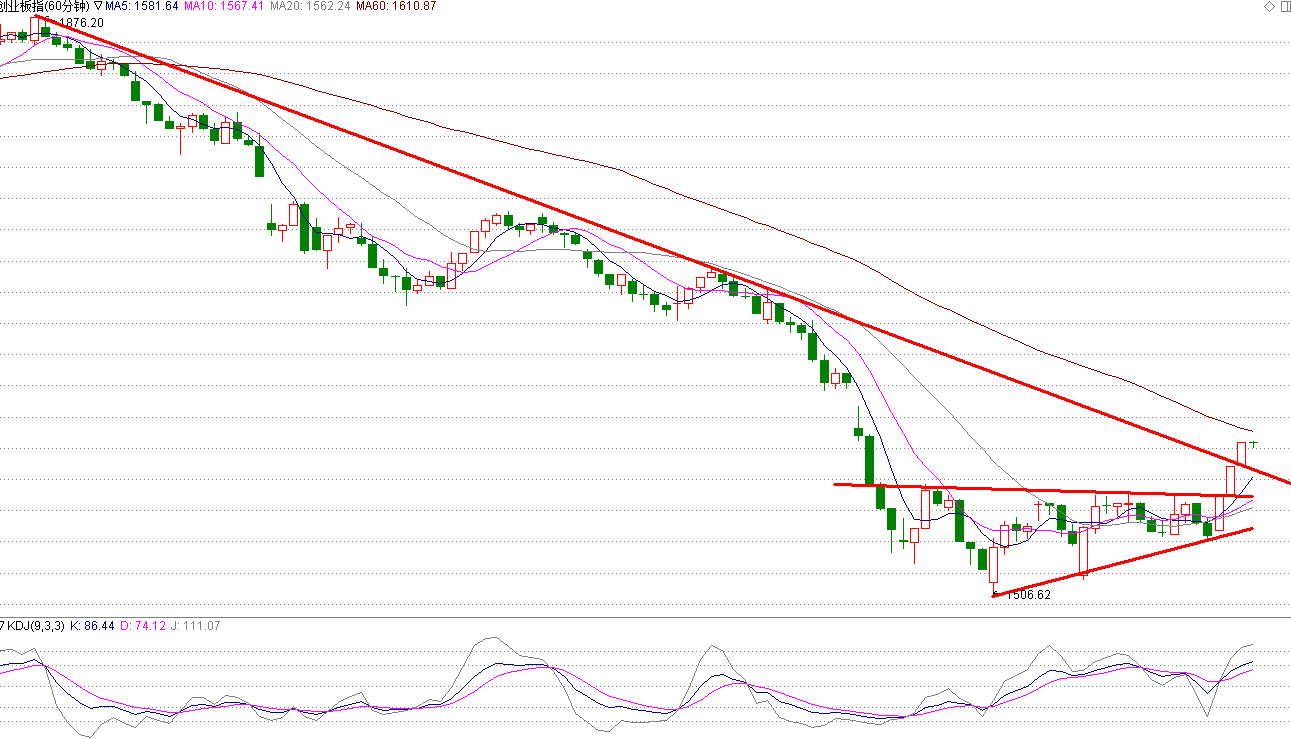Viewport: 1291px width, 739px height.
Task: Click the 创业板指(60分钟) chart title
Action: (x=46, y=6)
